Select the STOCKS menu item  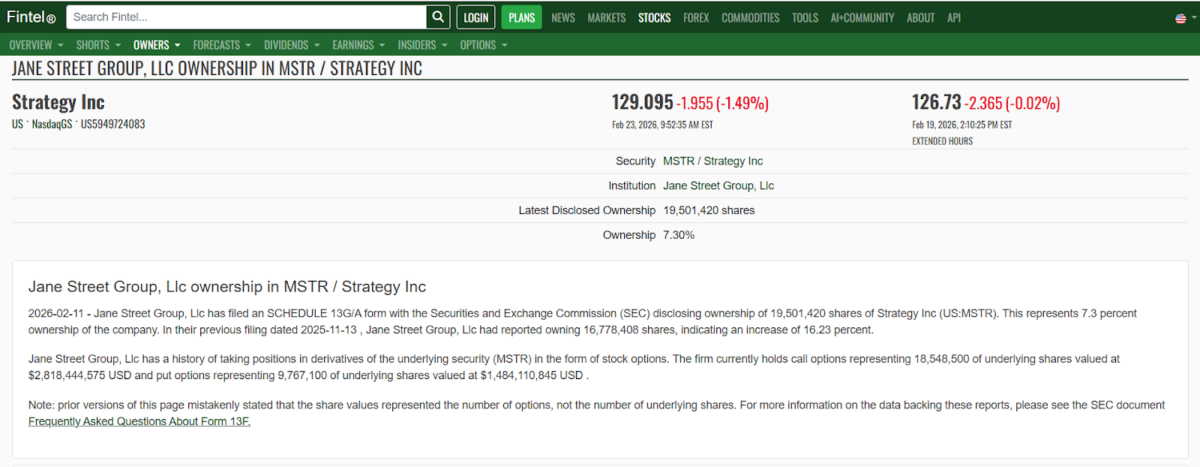point(655,18)
